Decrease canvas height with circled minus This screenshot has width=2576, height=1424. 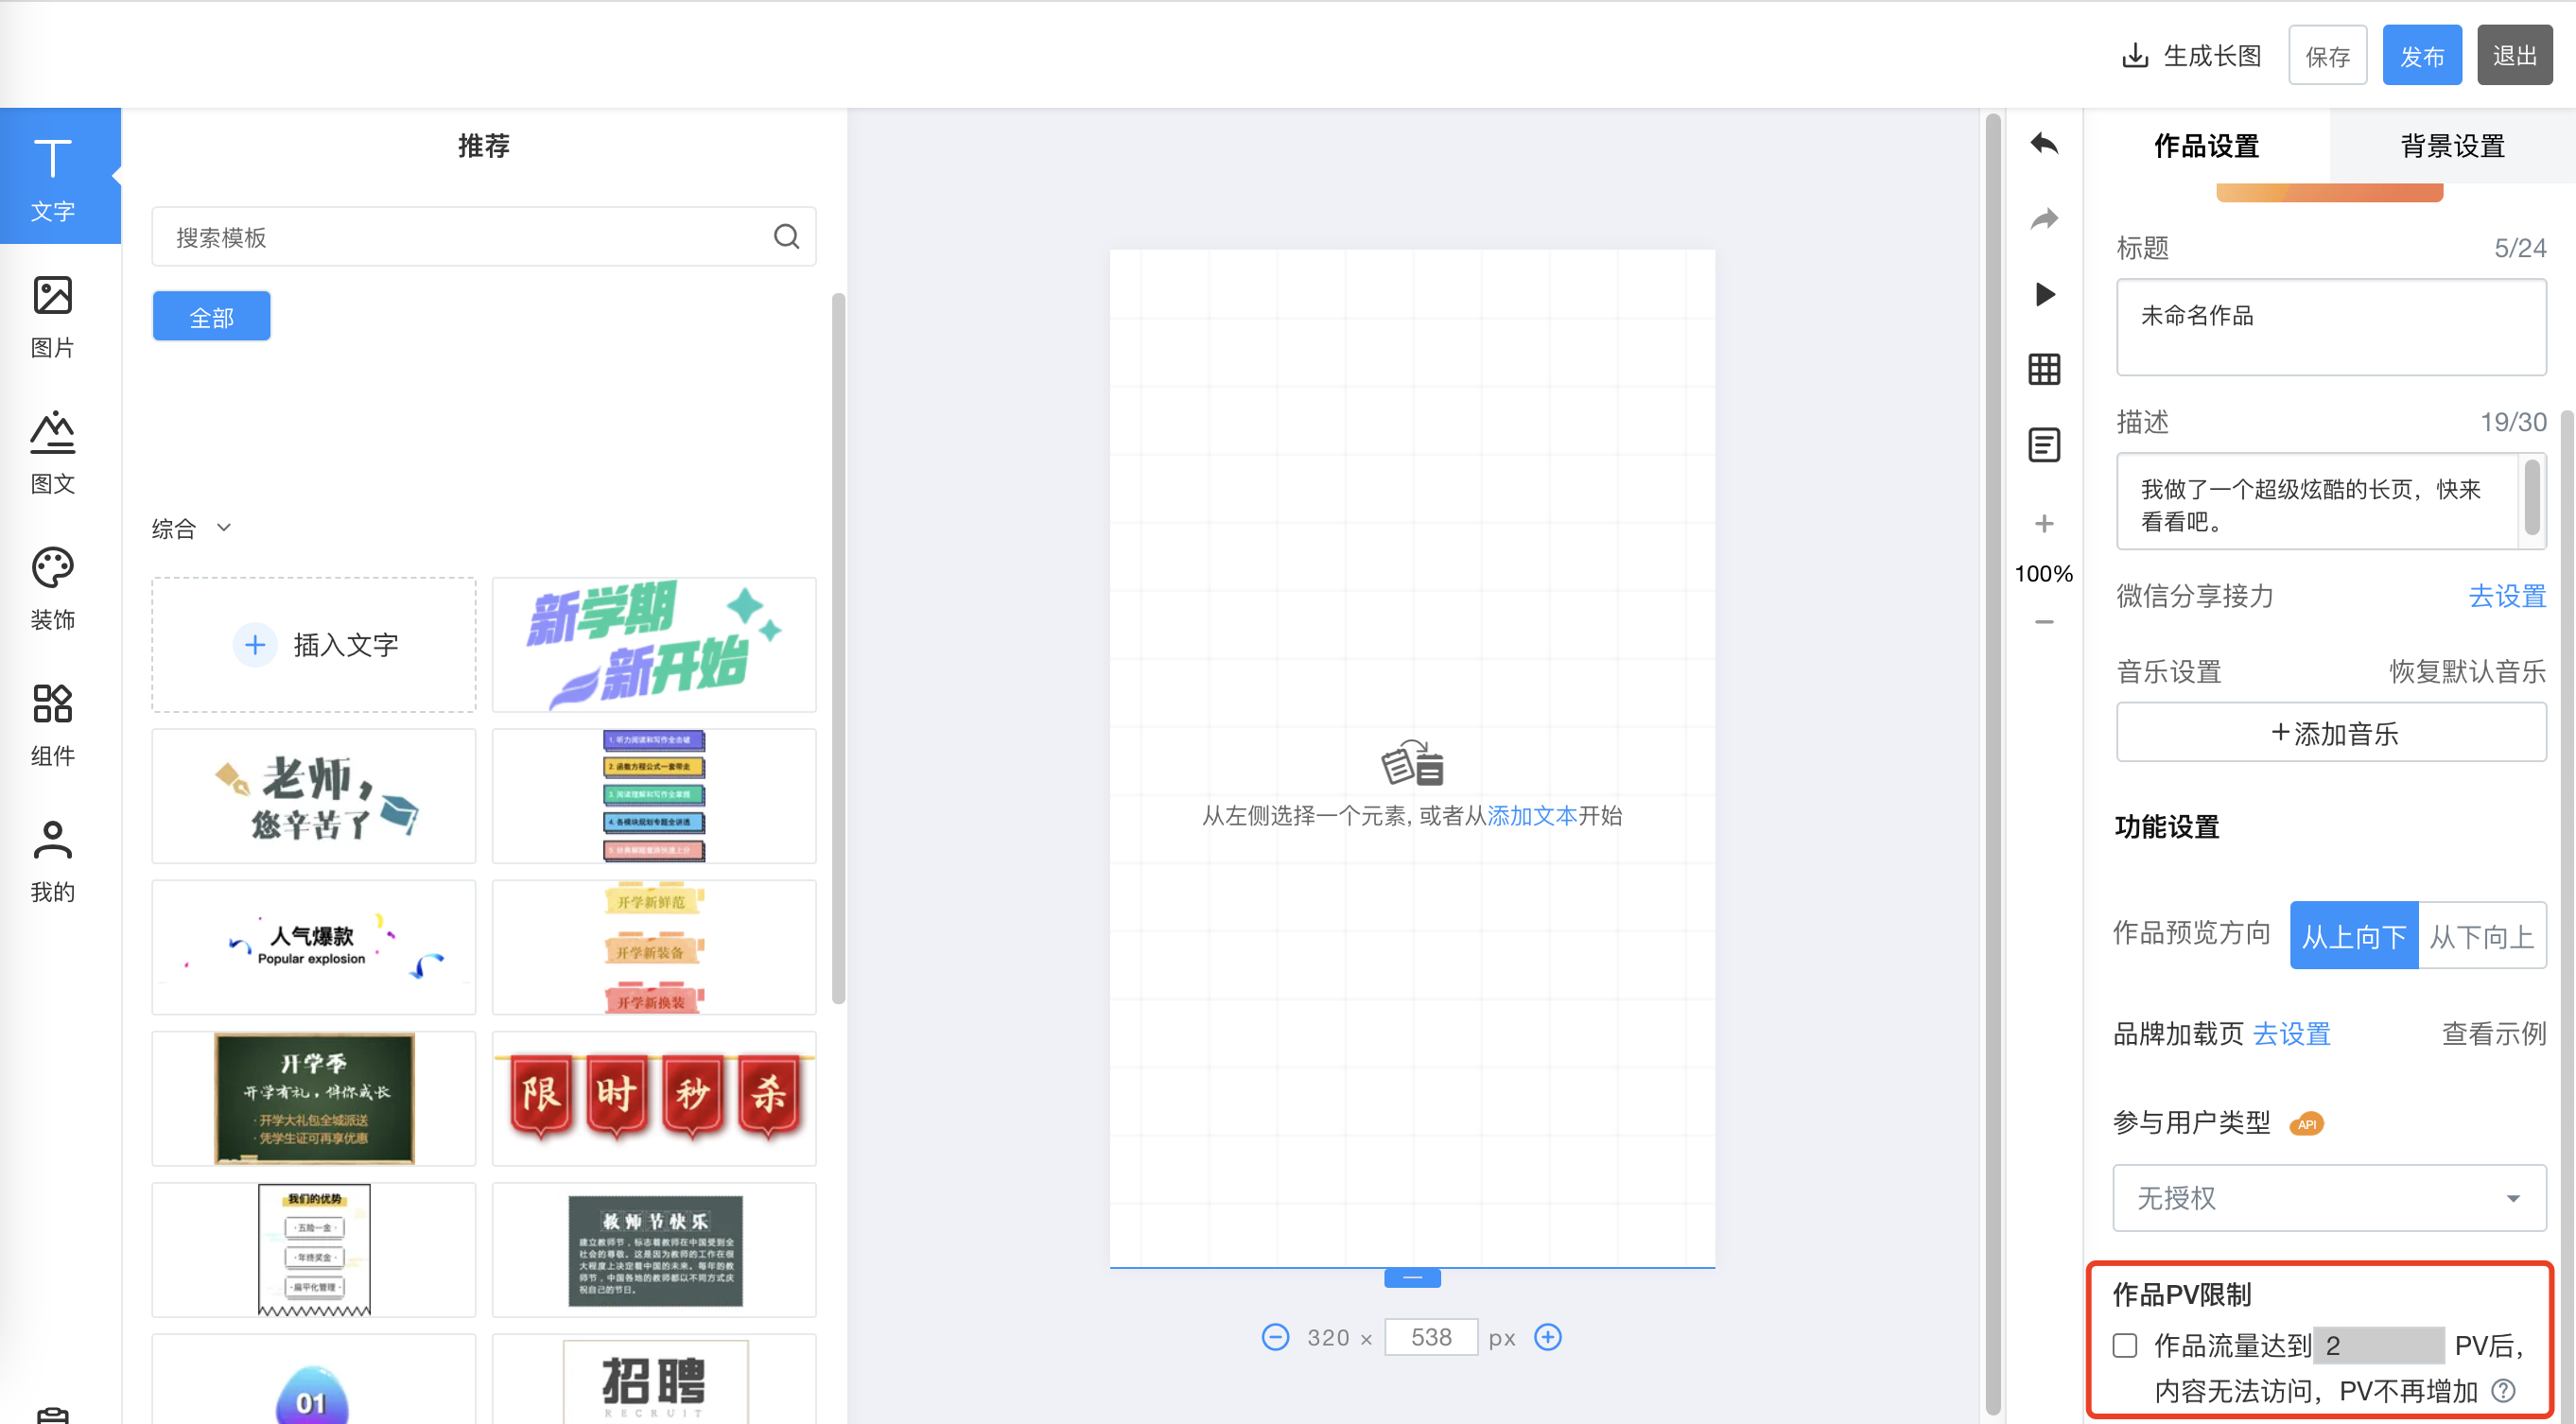pyautogui.click(x=1275, y=1336)
